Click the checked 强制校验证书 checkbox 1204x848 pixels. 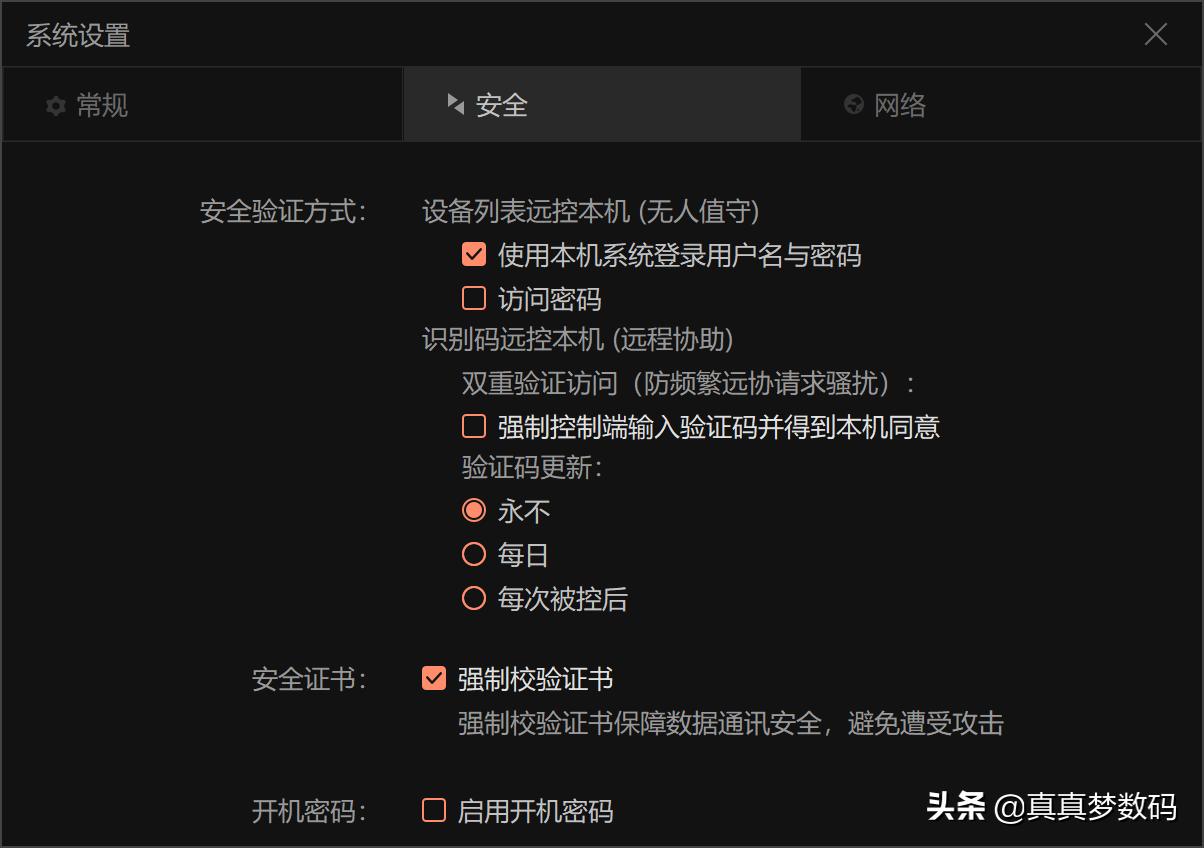433,679
